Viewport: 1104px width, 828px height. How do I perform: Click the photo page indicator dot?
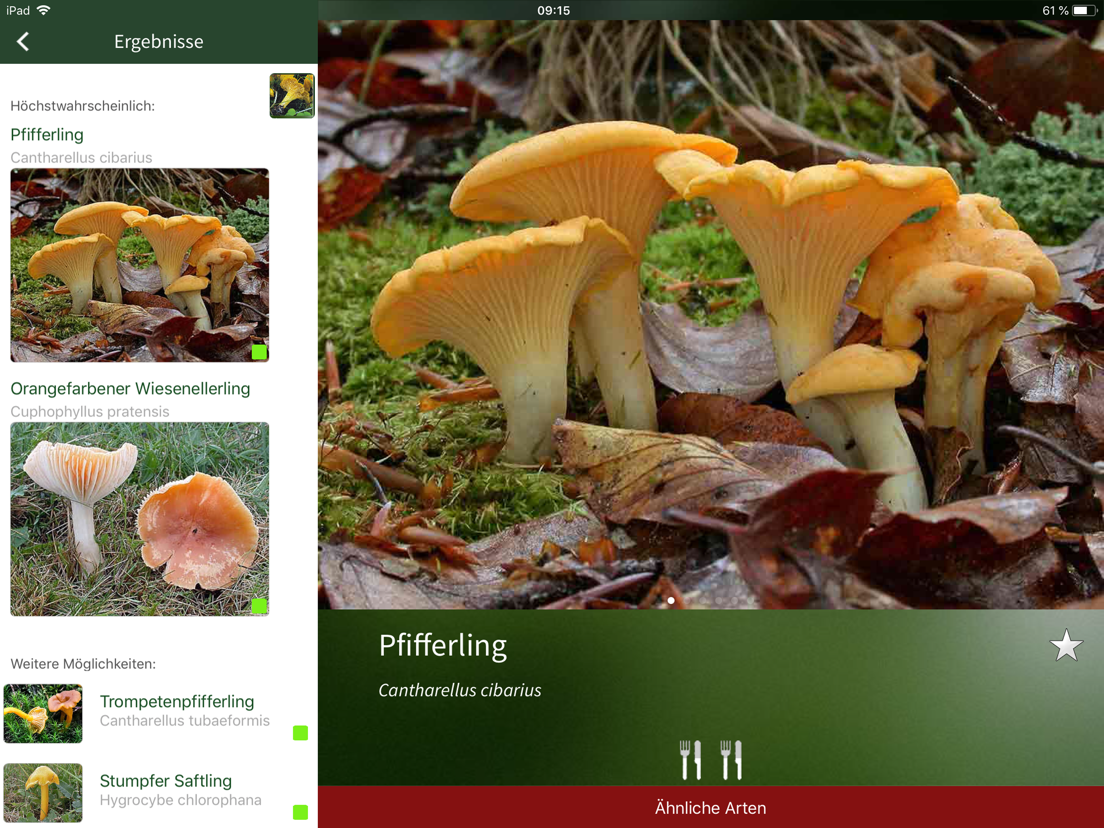[671, 601]
